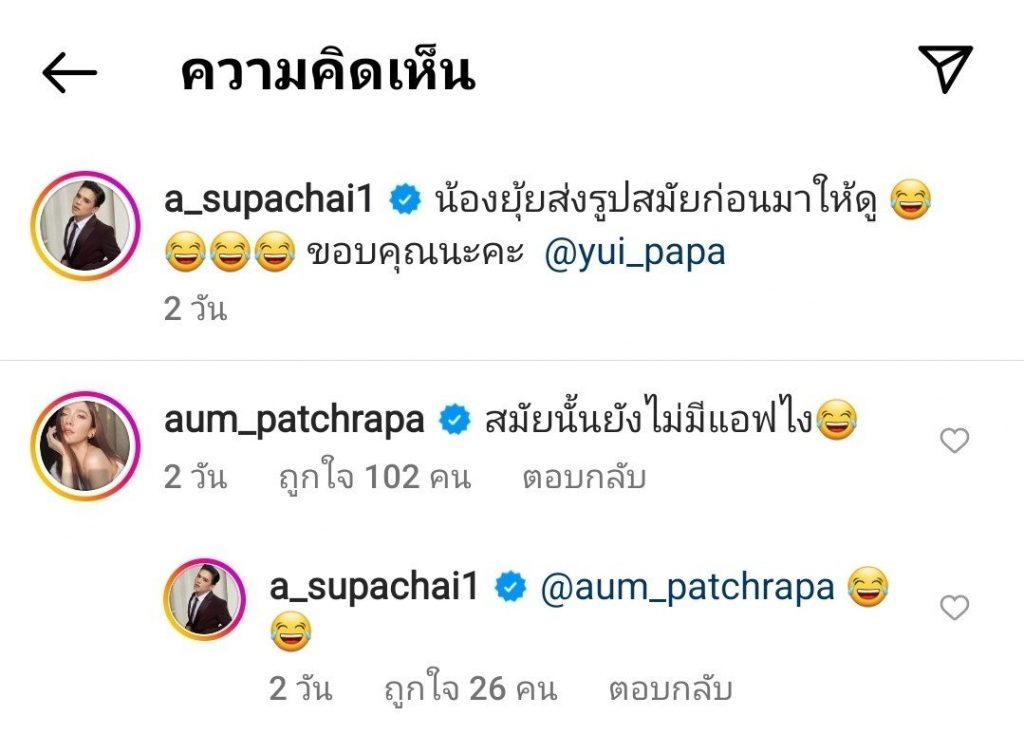This screenshot has height=735, width=1024.
Task: Open a_supachai1 username in the reply
Action: tap(374, 587)
